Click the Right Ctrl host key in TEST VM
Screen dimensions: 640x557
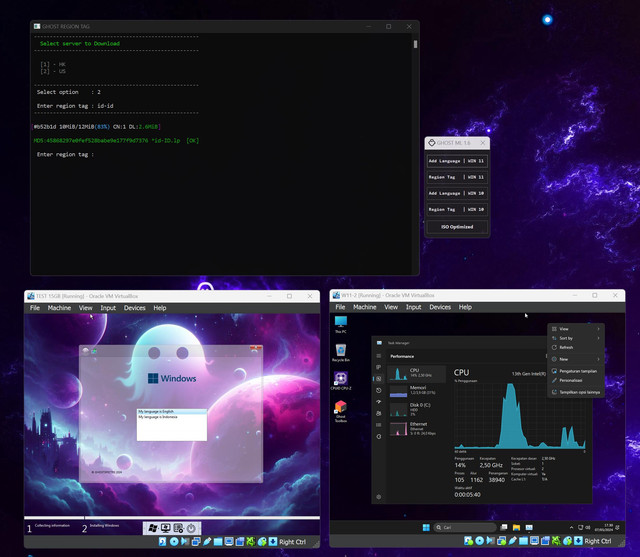(292, 542)
